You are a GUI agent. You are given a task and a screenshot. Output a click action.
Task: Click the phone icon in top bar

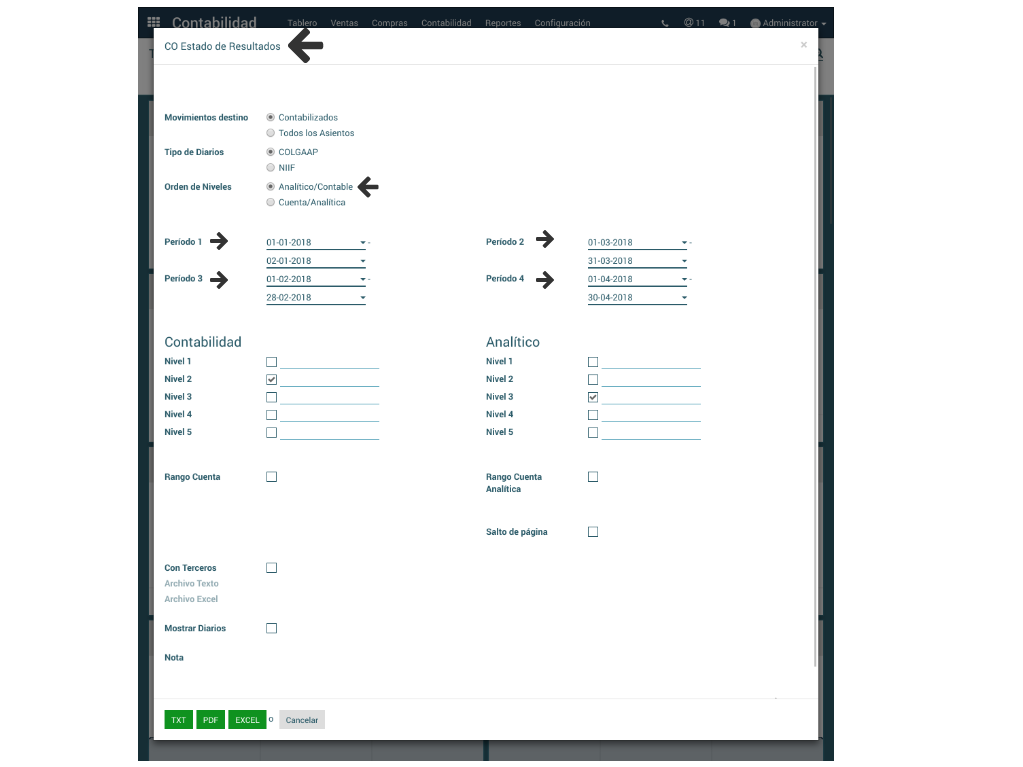(665, 23)
